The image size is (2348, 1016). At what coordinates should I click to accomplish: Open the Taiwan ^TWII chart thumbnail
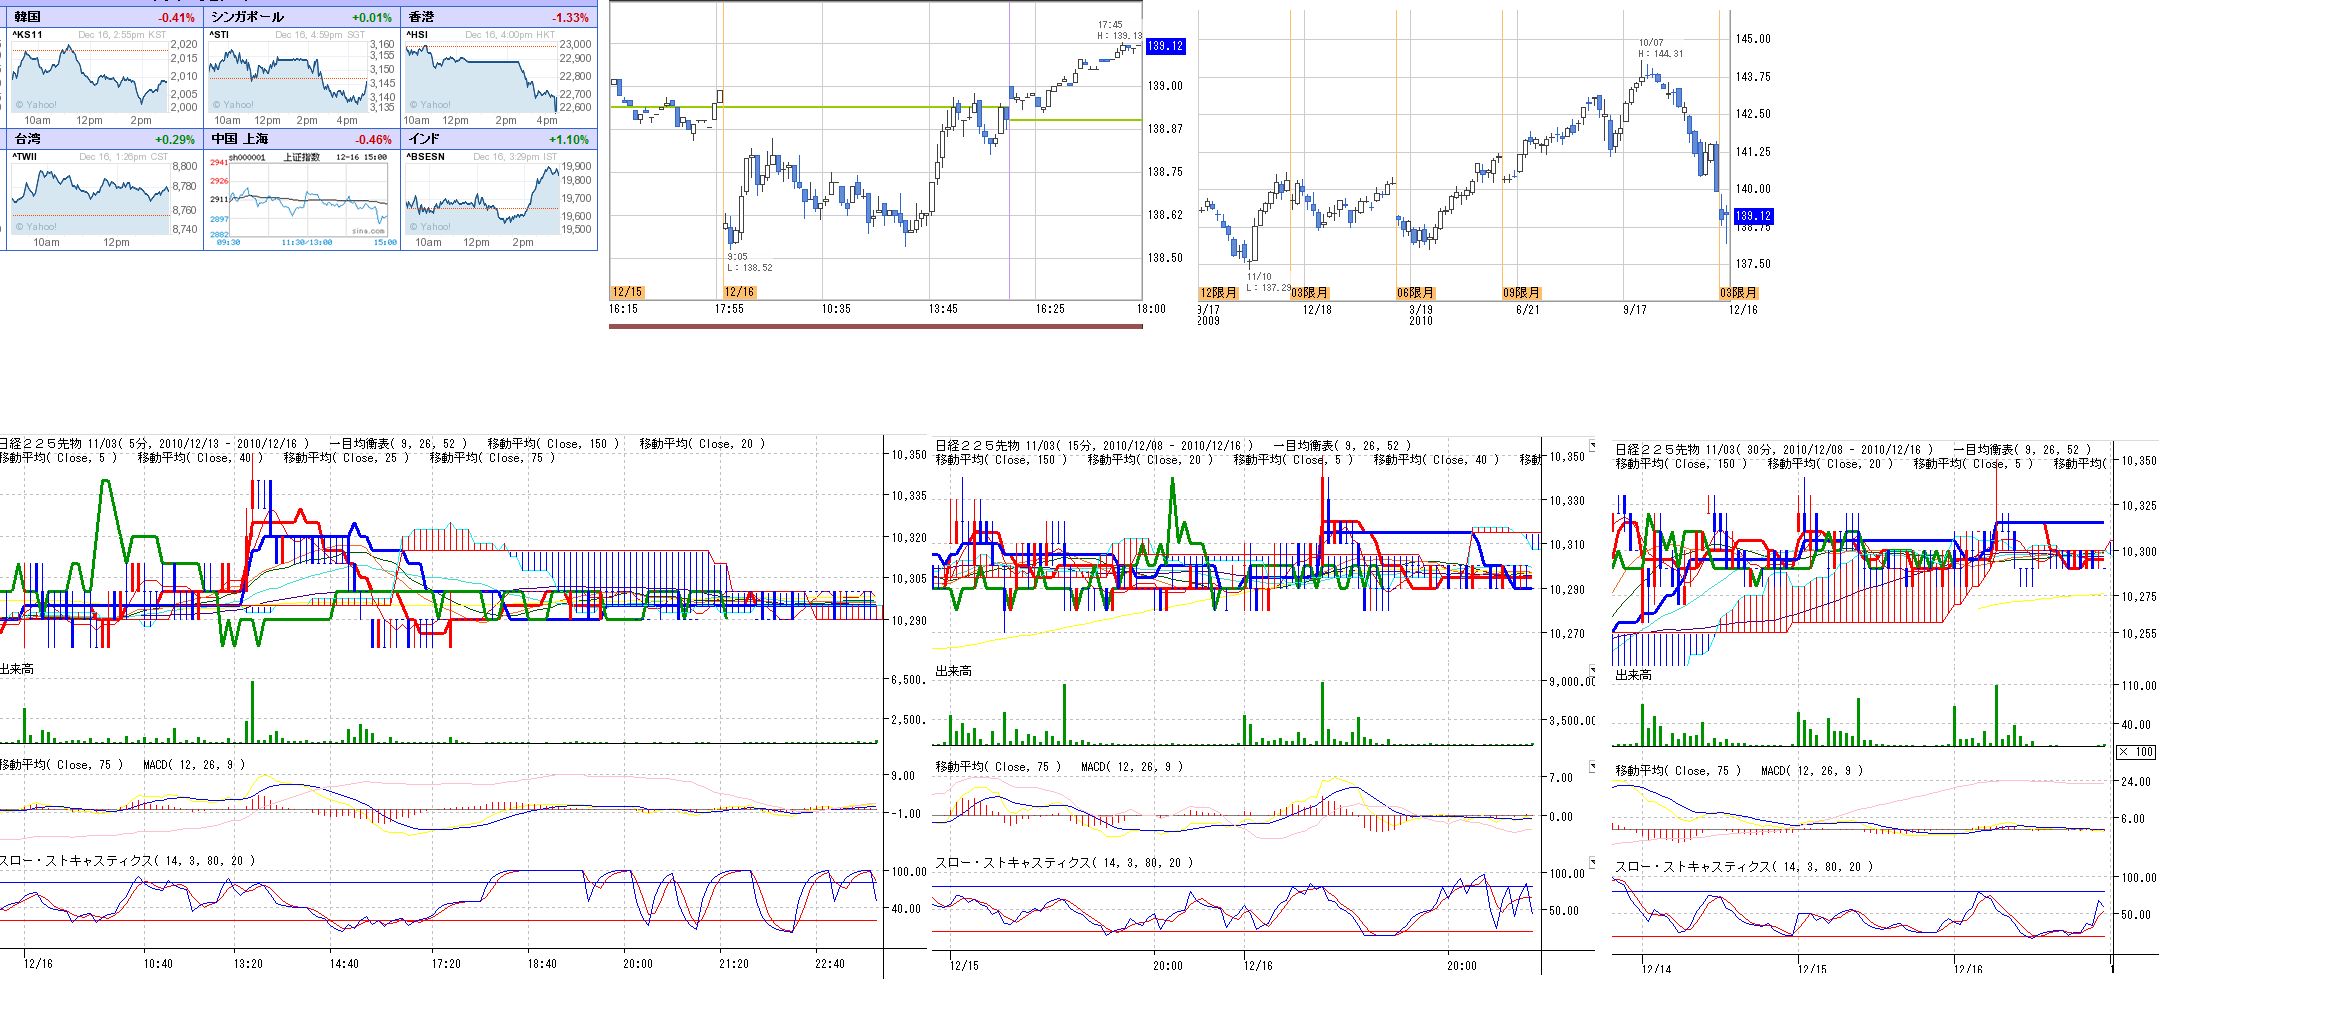pos(90,199)
